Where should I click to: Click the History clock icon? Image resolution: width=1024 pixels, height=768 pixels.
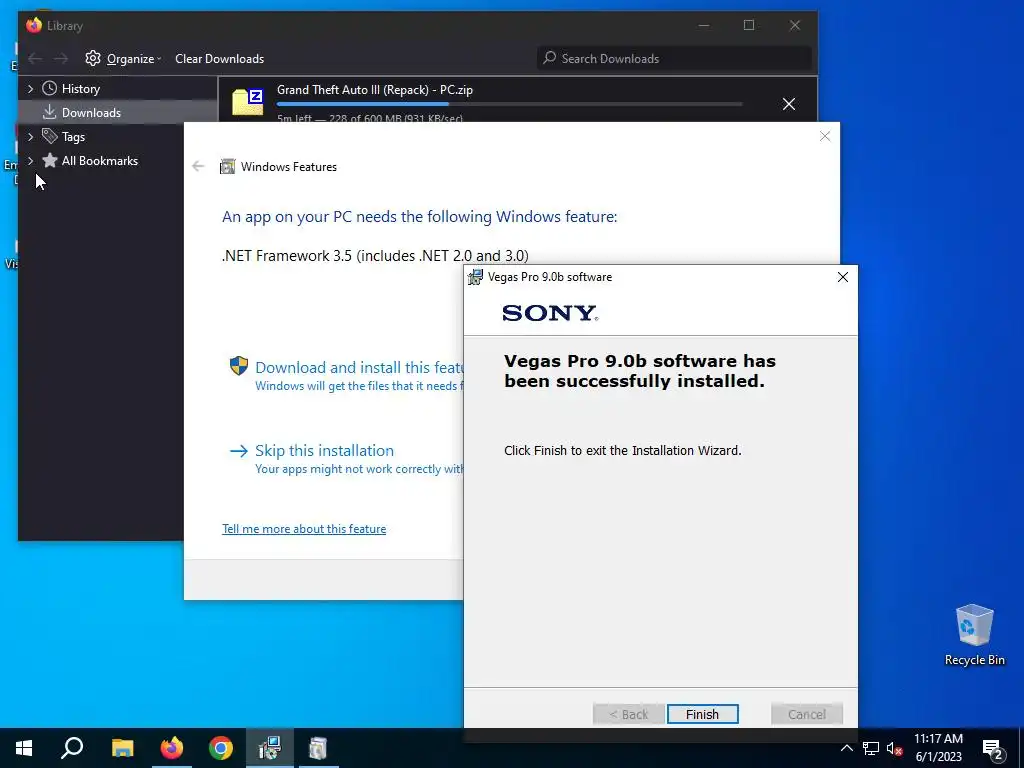click(x=50, y=88)
